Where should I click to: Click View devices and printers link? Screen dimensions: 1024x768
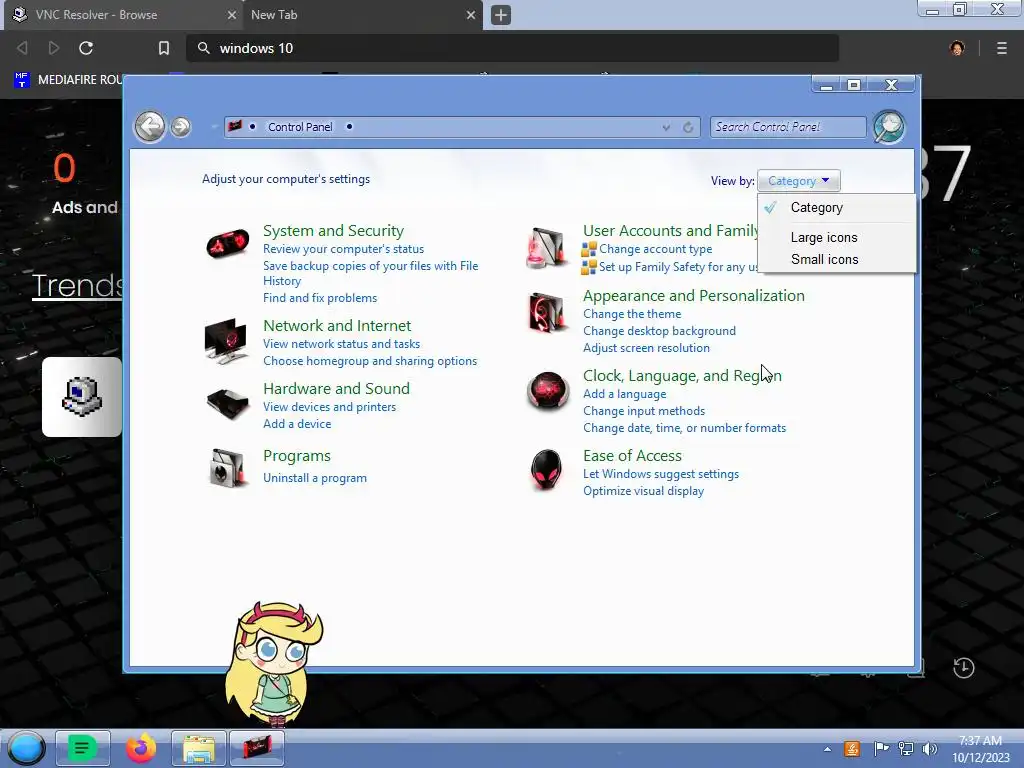click(329, 407)
